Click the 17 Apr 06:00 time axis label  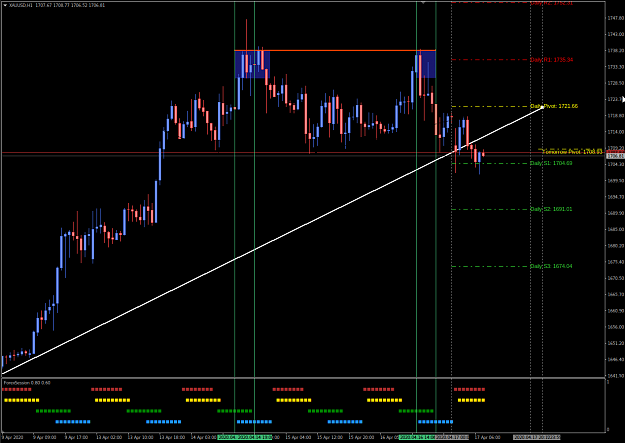[487, 437]
